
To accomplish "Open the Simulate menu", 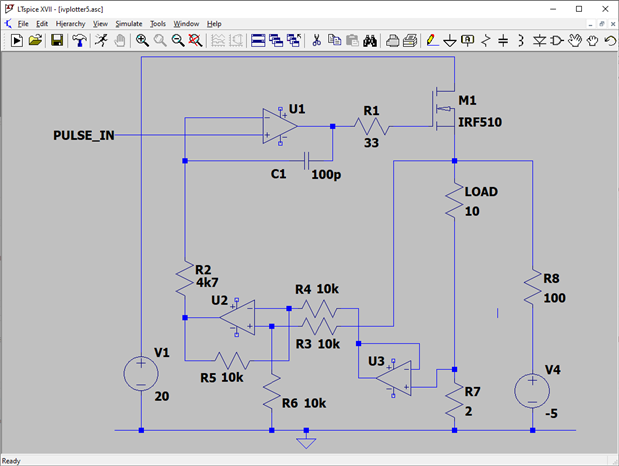I will tap(128, 23).
